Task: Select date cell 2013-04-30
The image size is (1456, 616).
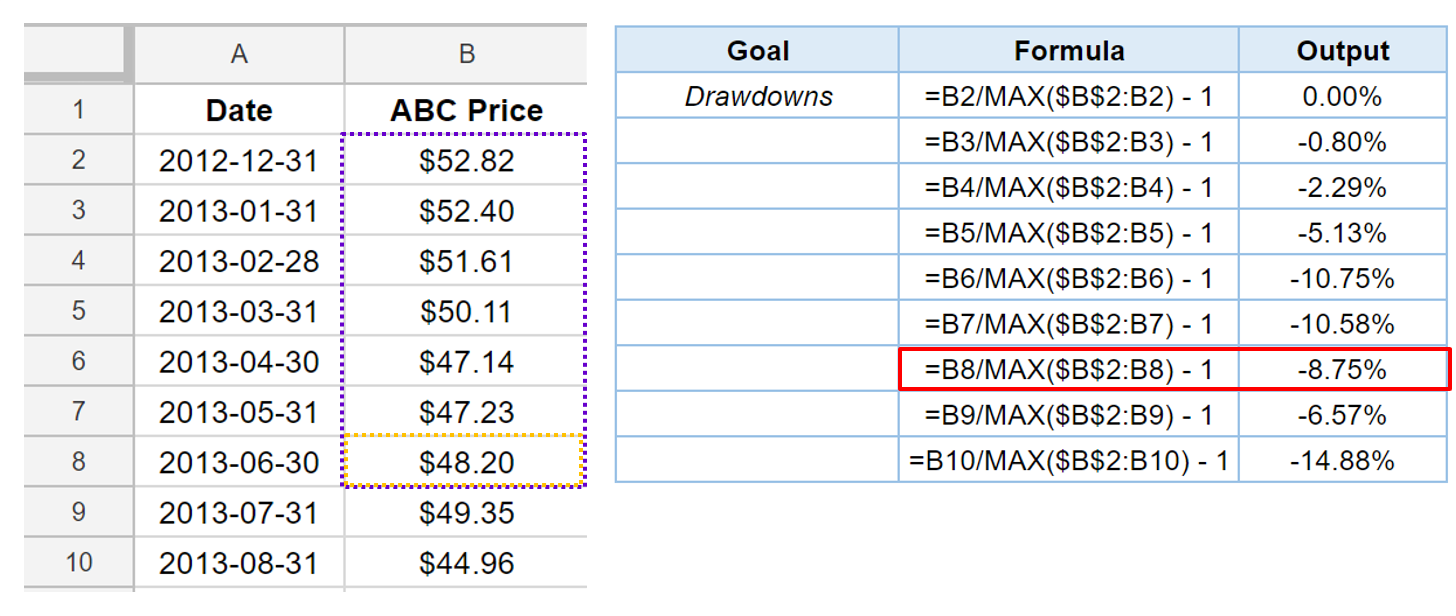Action: tap(239, 361)
